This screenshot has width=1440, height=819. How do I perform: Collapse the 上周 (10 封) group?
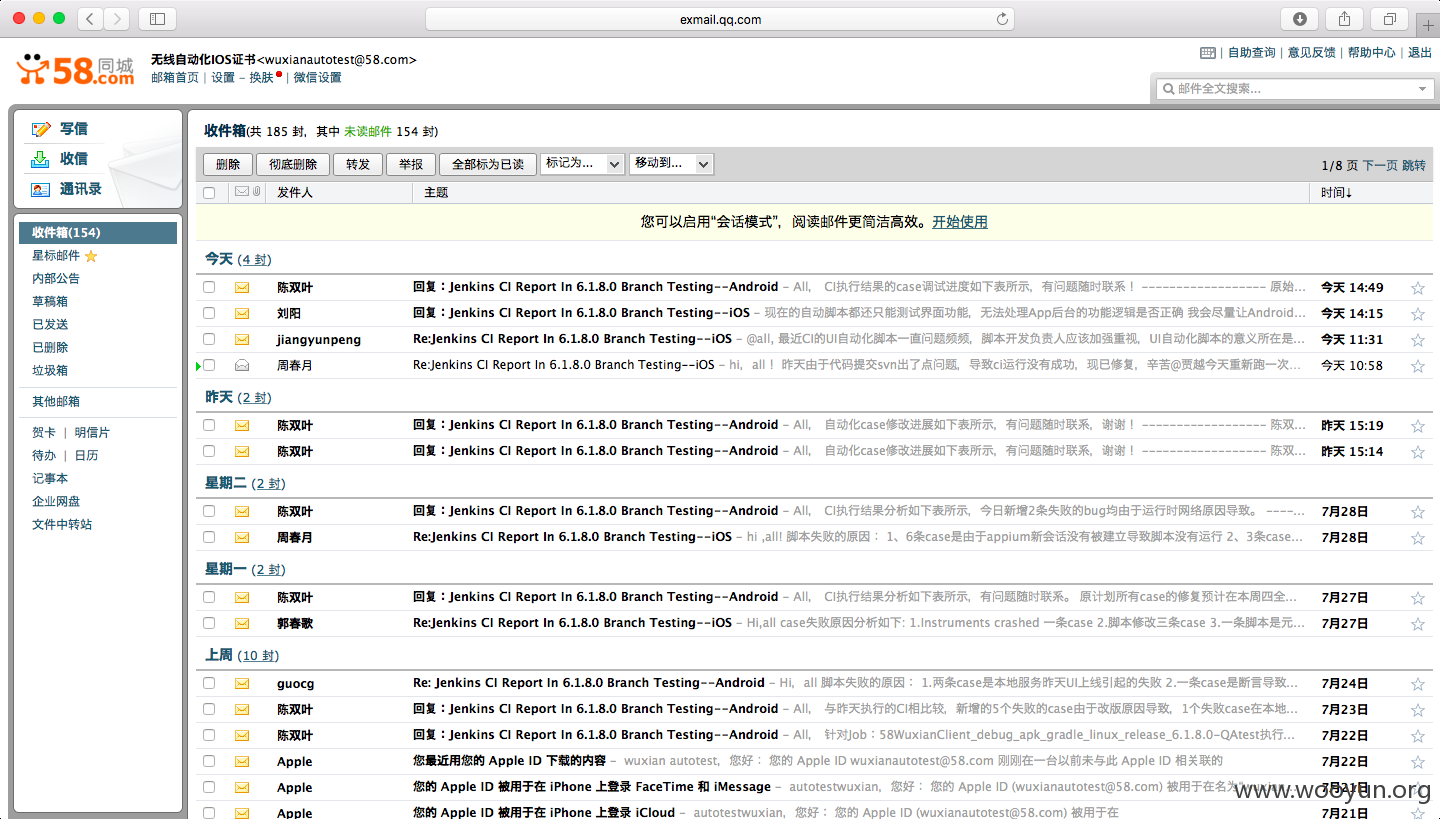click(x=241, y=655)
